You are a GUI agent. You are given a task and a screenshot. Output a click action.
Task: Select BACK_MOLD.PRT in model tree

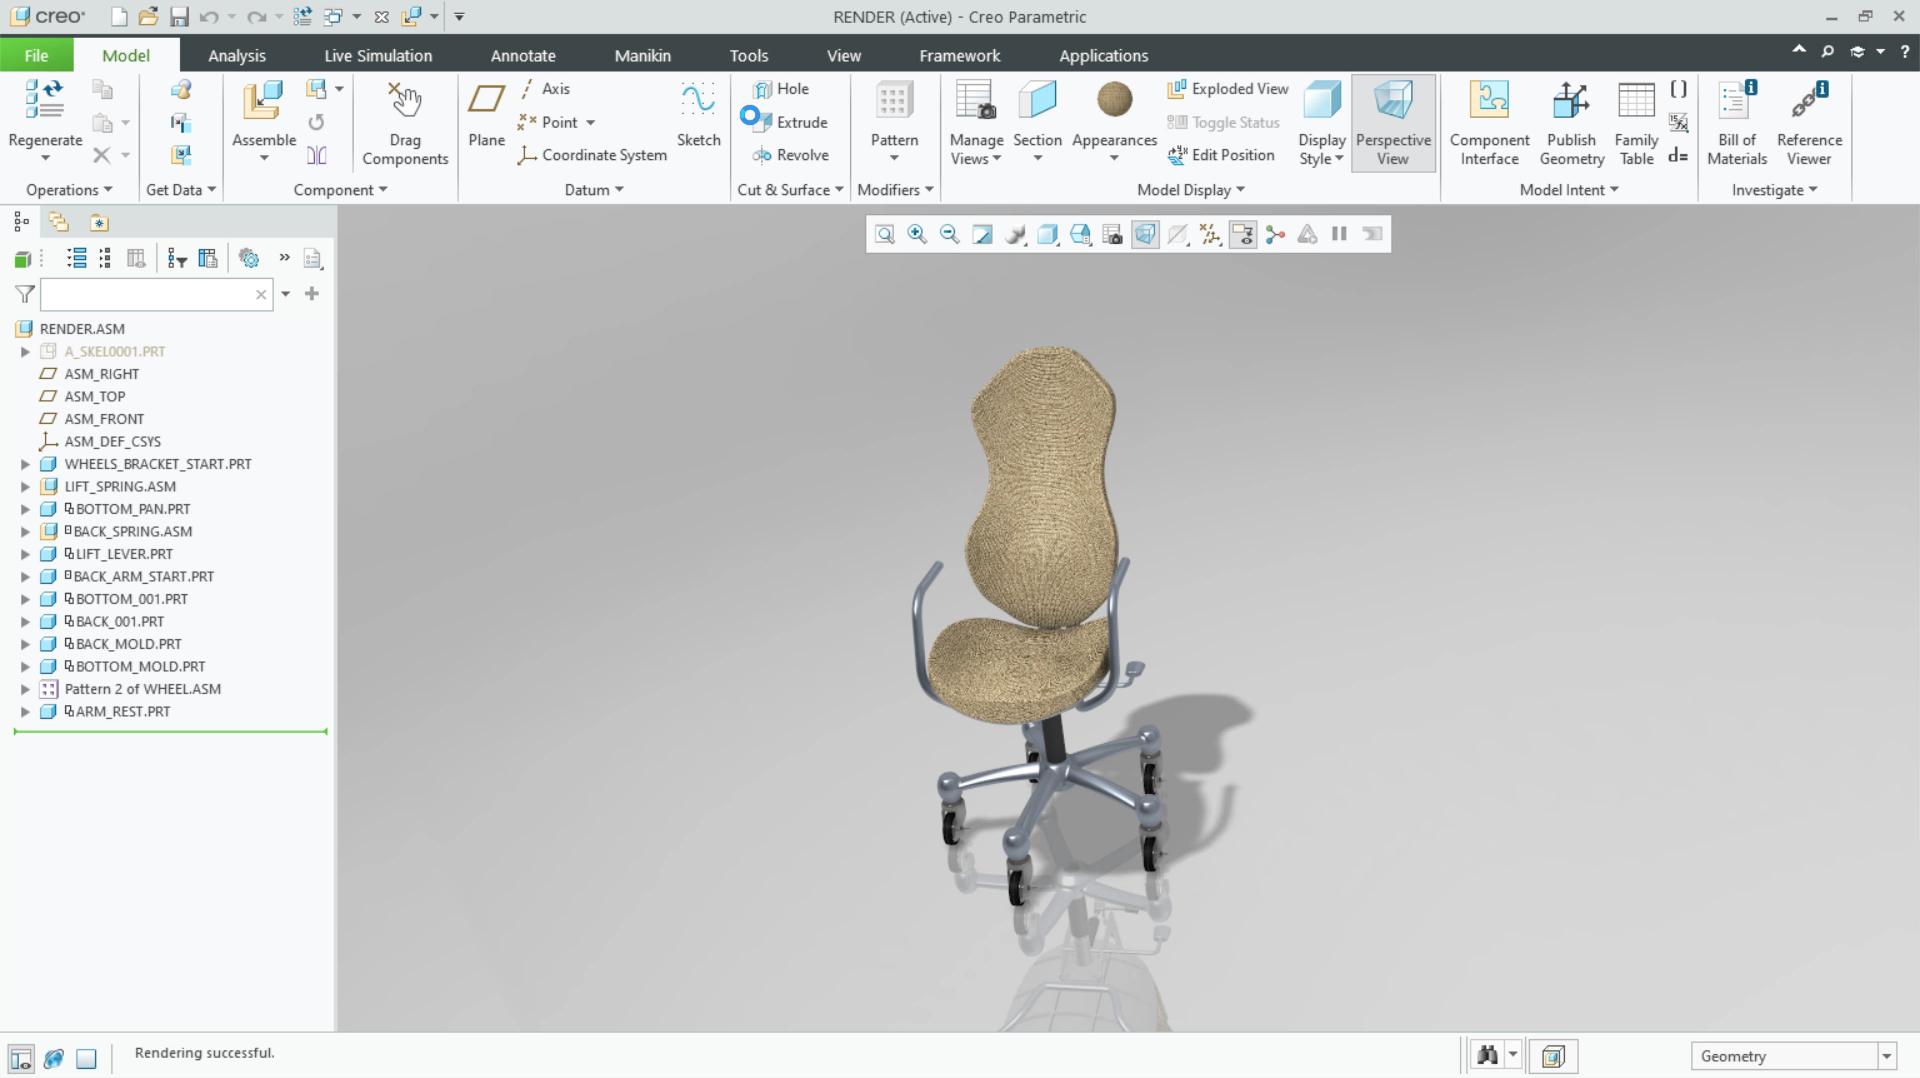[x=129, y=644]
